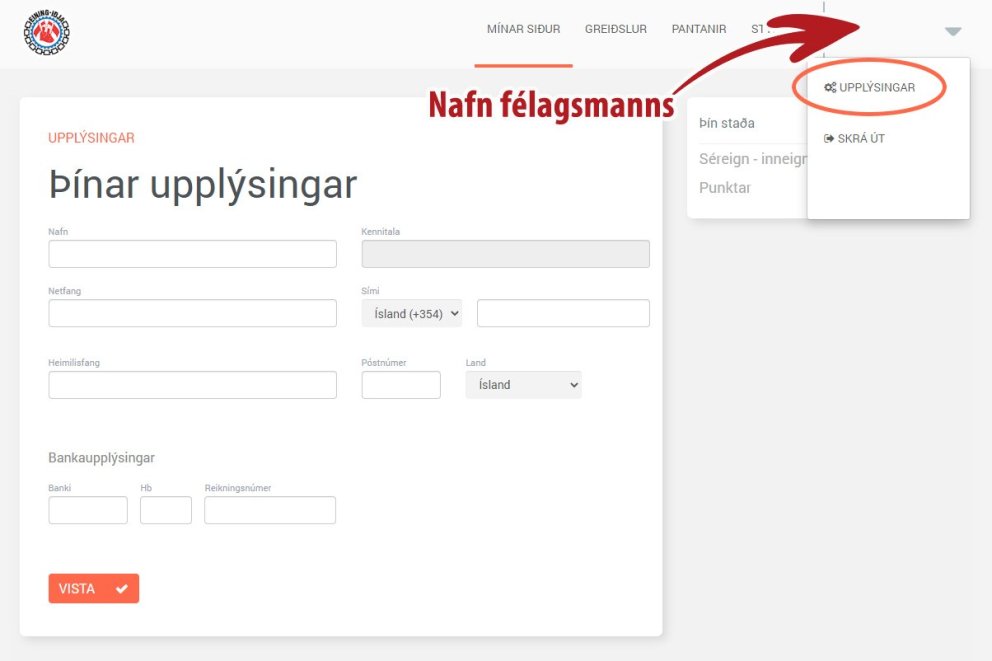
Task: Switch to the Pantanir tab
Action: point(698,29)
